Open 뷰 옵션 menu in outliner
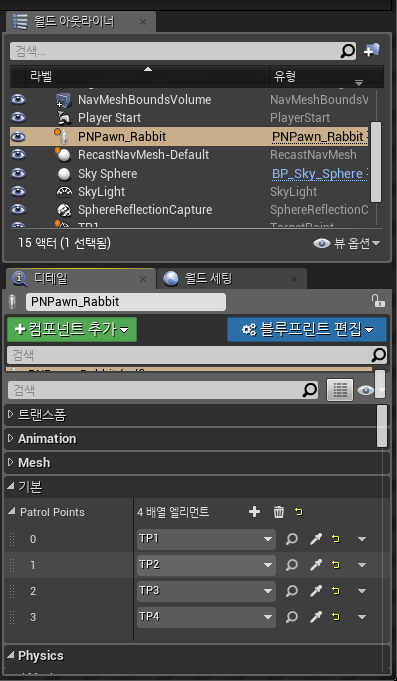The width and height of the screenshot is (397, 681). 347,243
